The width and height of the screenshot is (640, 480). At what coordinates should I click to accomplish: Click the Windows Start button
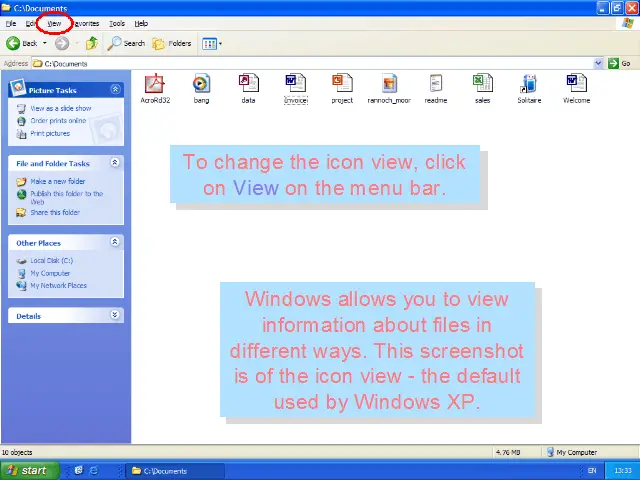pyautogui.click(x=28, y=470)
